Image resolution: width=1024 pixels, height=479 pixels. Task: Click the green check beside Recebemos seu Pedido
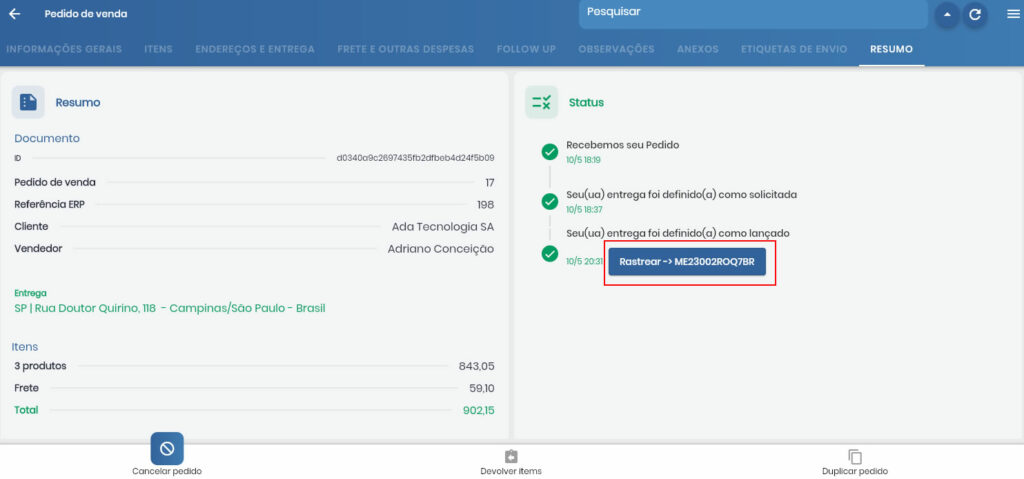coord(549,152)
